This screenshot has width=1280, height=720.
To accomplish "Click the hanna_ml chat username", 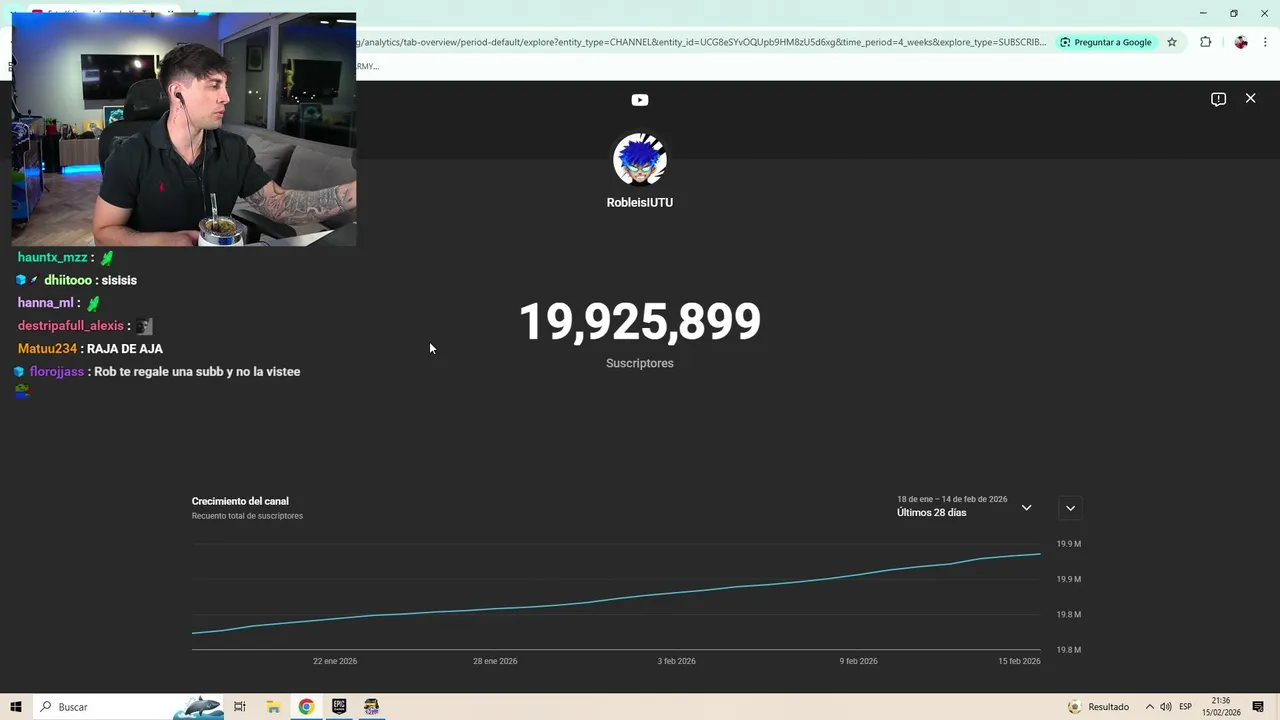I will coord(46,303).
